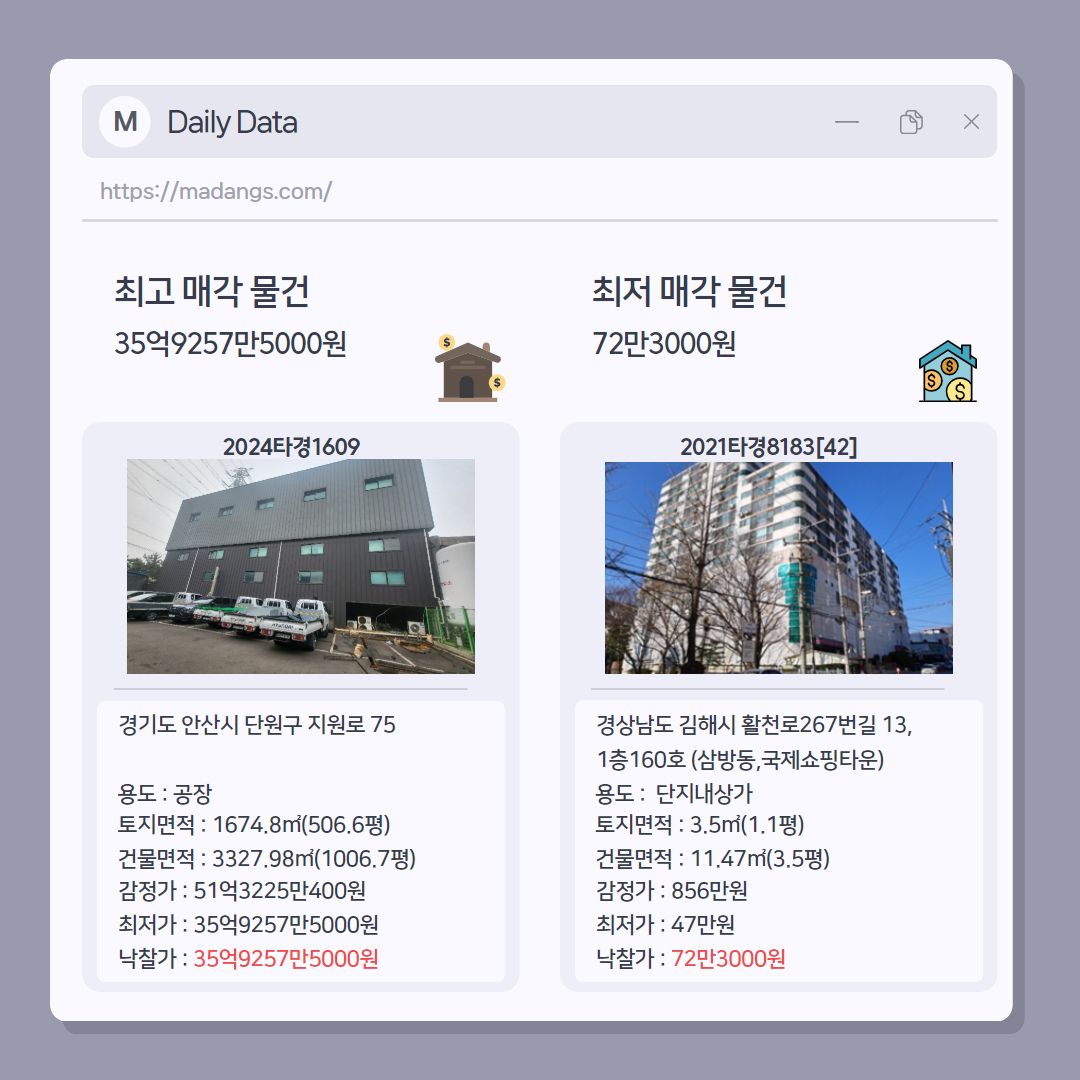Viewport: 1080px width, 1080px height.
Task: Click the brown house with coins icon
Action: (470, 368)
